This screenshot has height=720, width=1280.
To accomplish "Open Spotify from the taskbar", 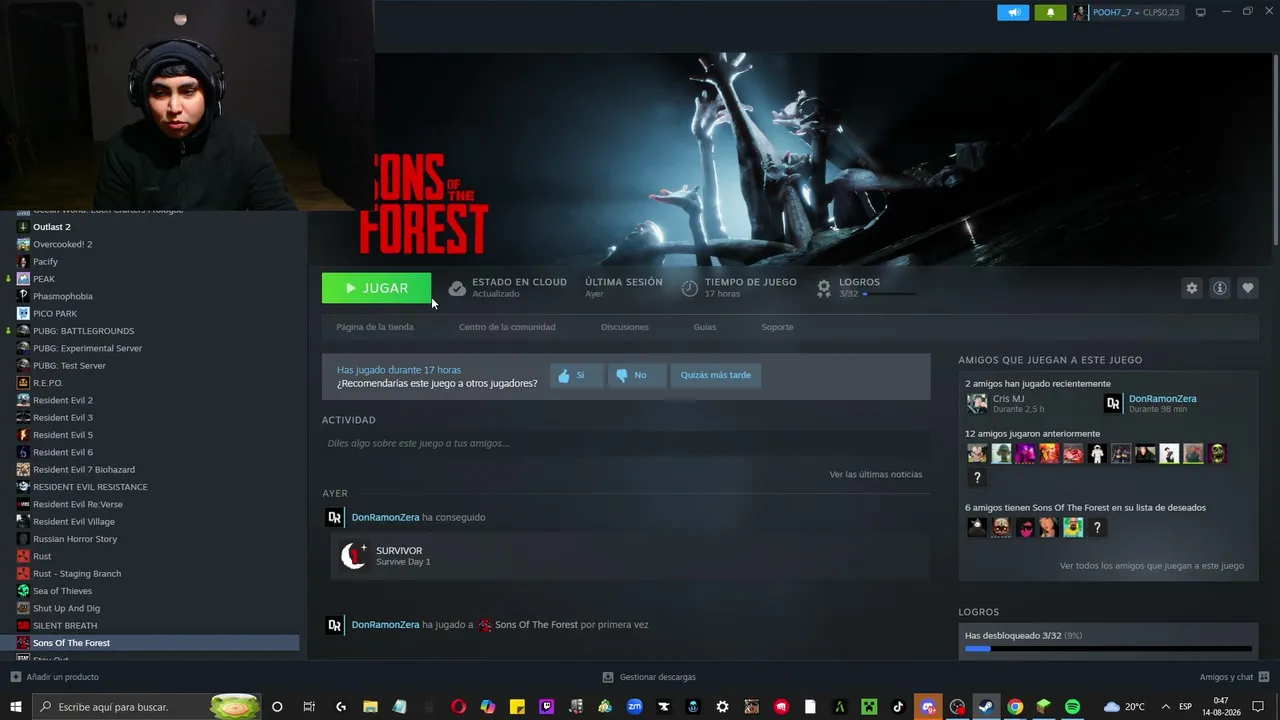I will point(1073,707).
